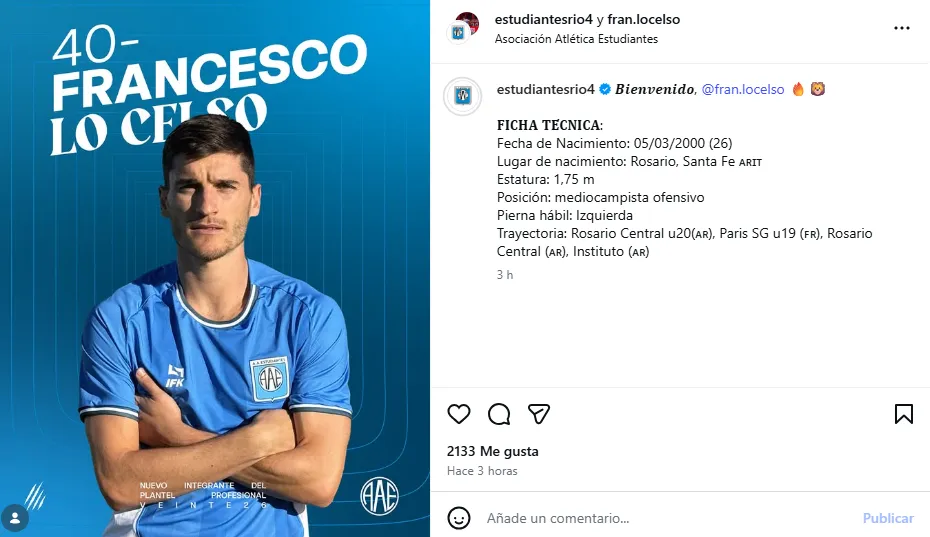Screen dimensions: 930x537
Task: Open estudiantesrio4 username in post header
Action: (543, 19)
